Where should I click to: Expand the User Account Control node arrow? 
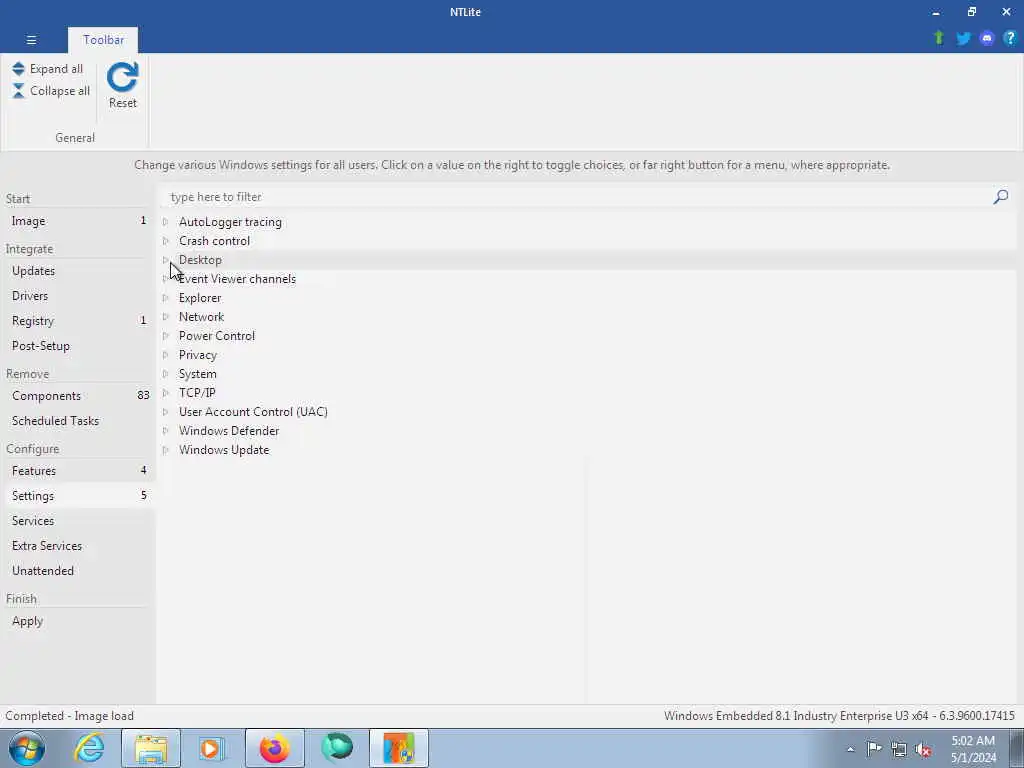(x=165, y=411)
